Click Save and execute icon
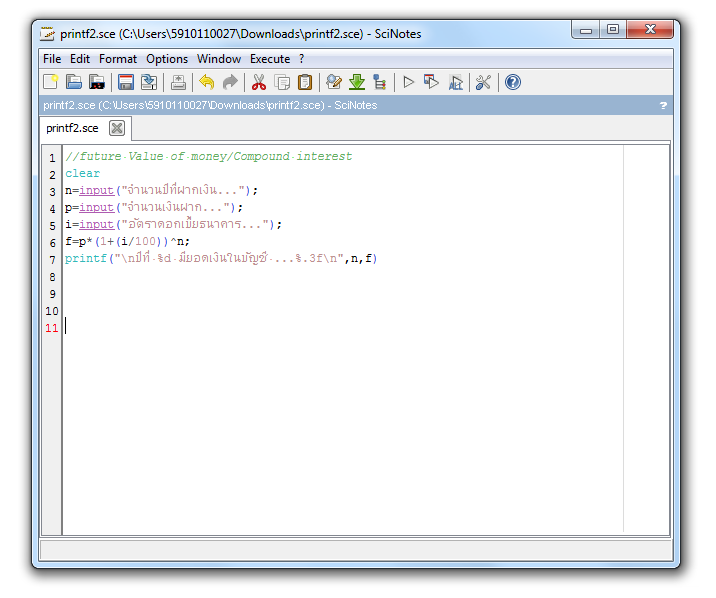 pos(432,82)
